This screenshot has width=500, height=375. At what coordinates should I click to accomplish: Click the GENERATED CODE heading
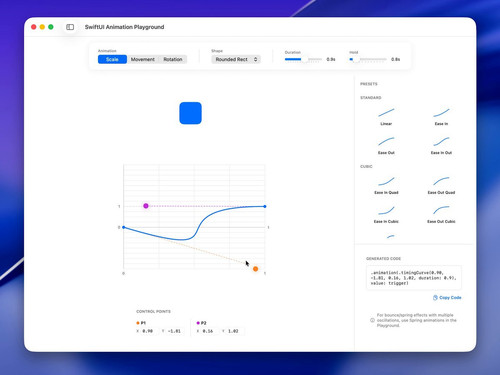click(x=383, y=259)
